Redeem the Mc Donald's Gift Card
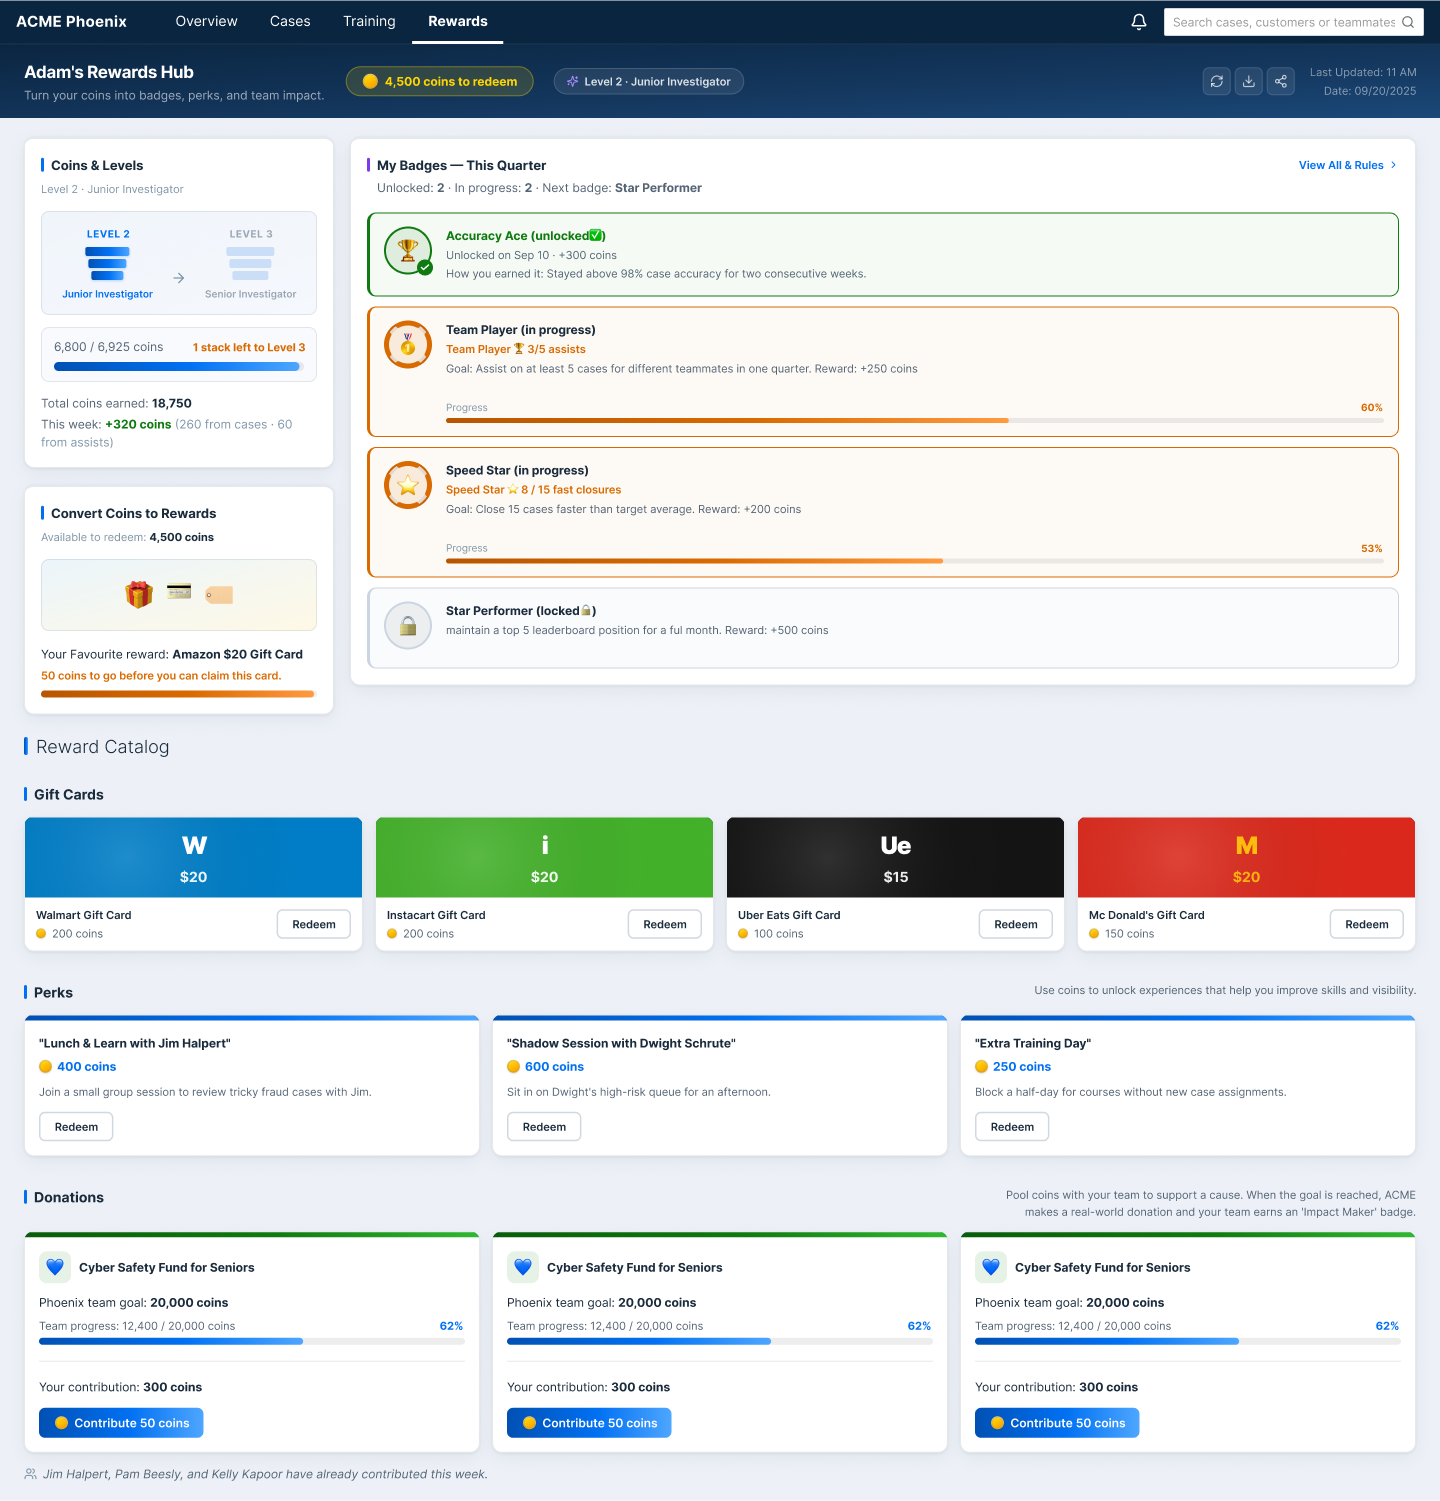The height and width of the screenshot is (1501, 1440). pyautogui.click(x=1367, y=924)
